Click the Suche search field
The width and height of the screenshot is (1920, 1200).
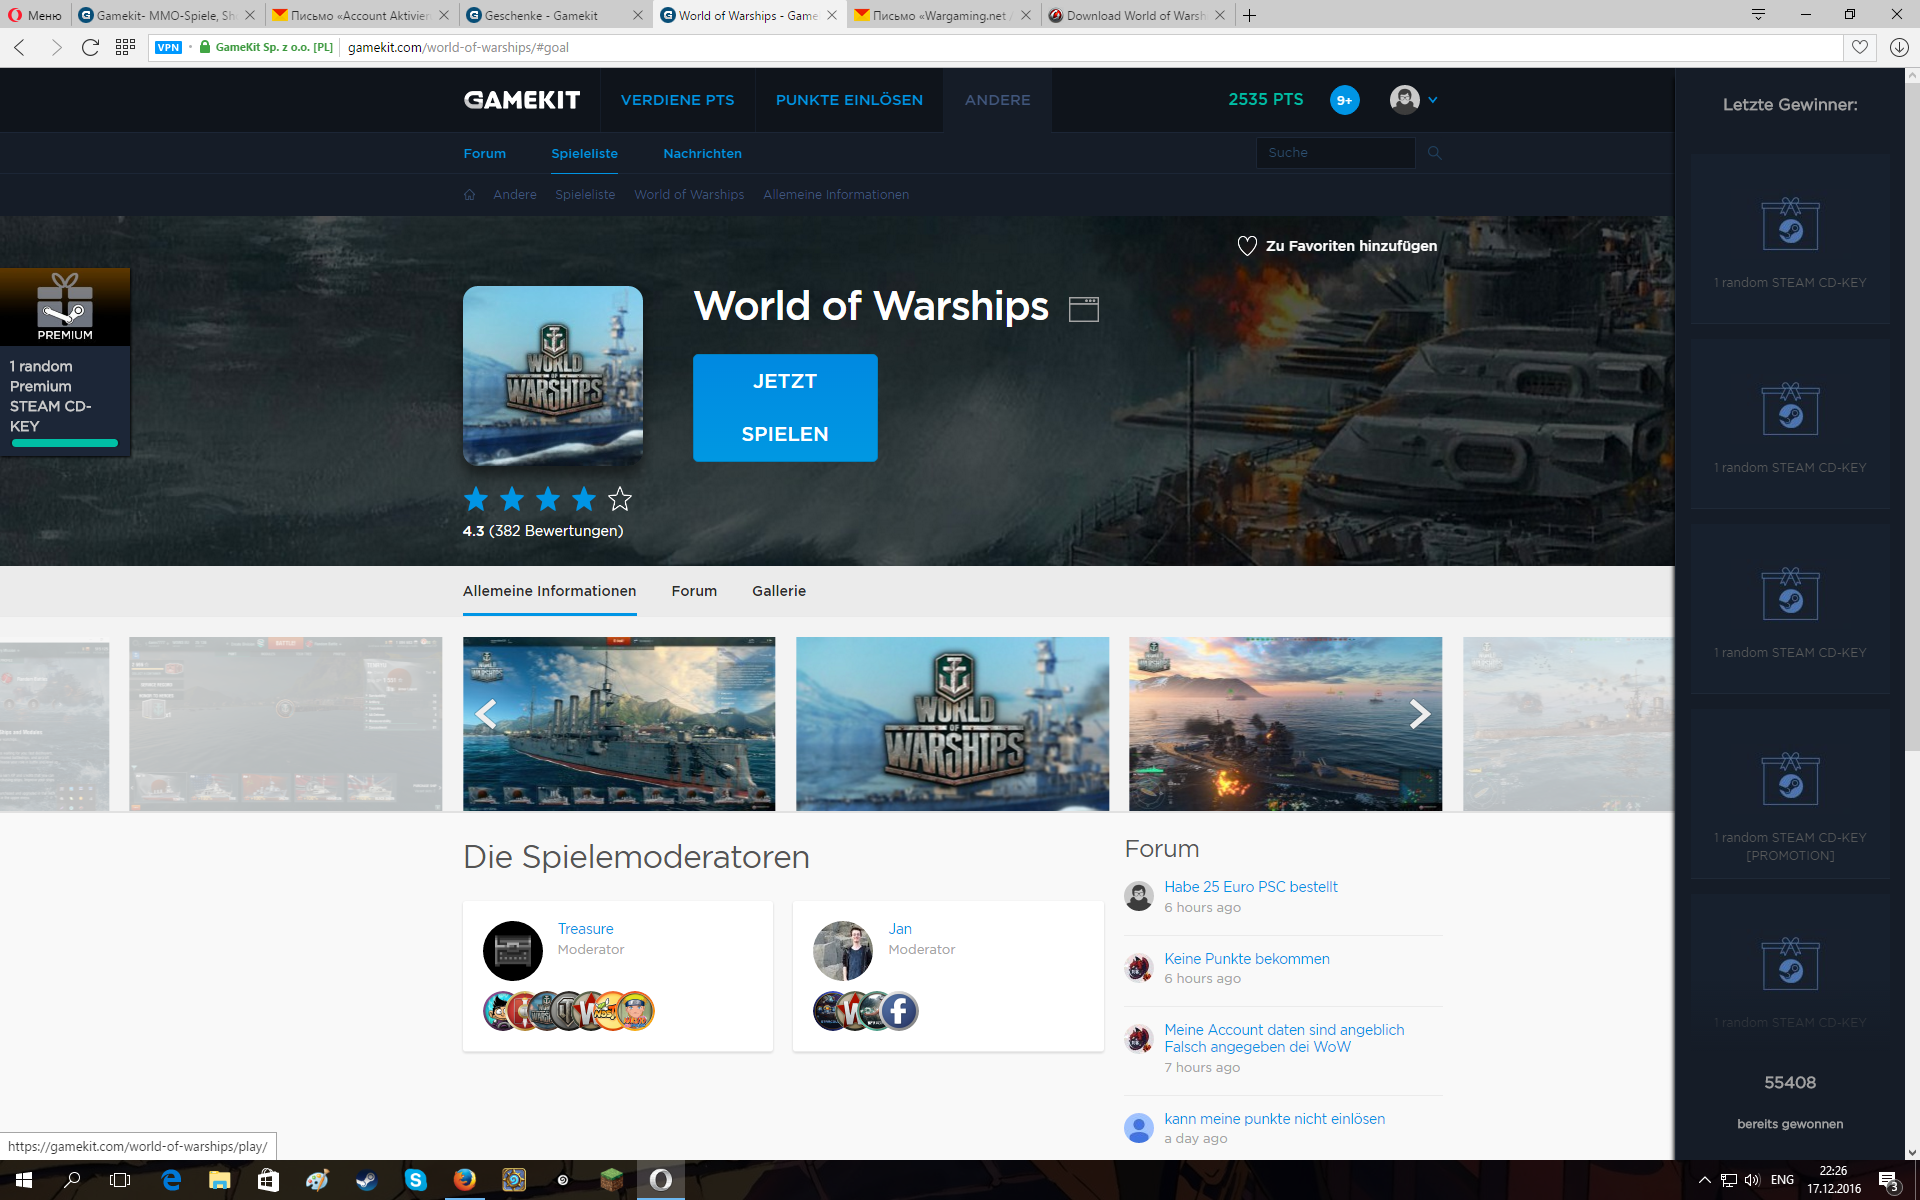[x=1335, y=153]
